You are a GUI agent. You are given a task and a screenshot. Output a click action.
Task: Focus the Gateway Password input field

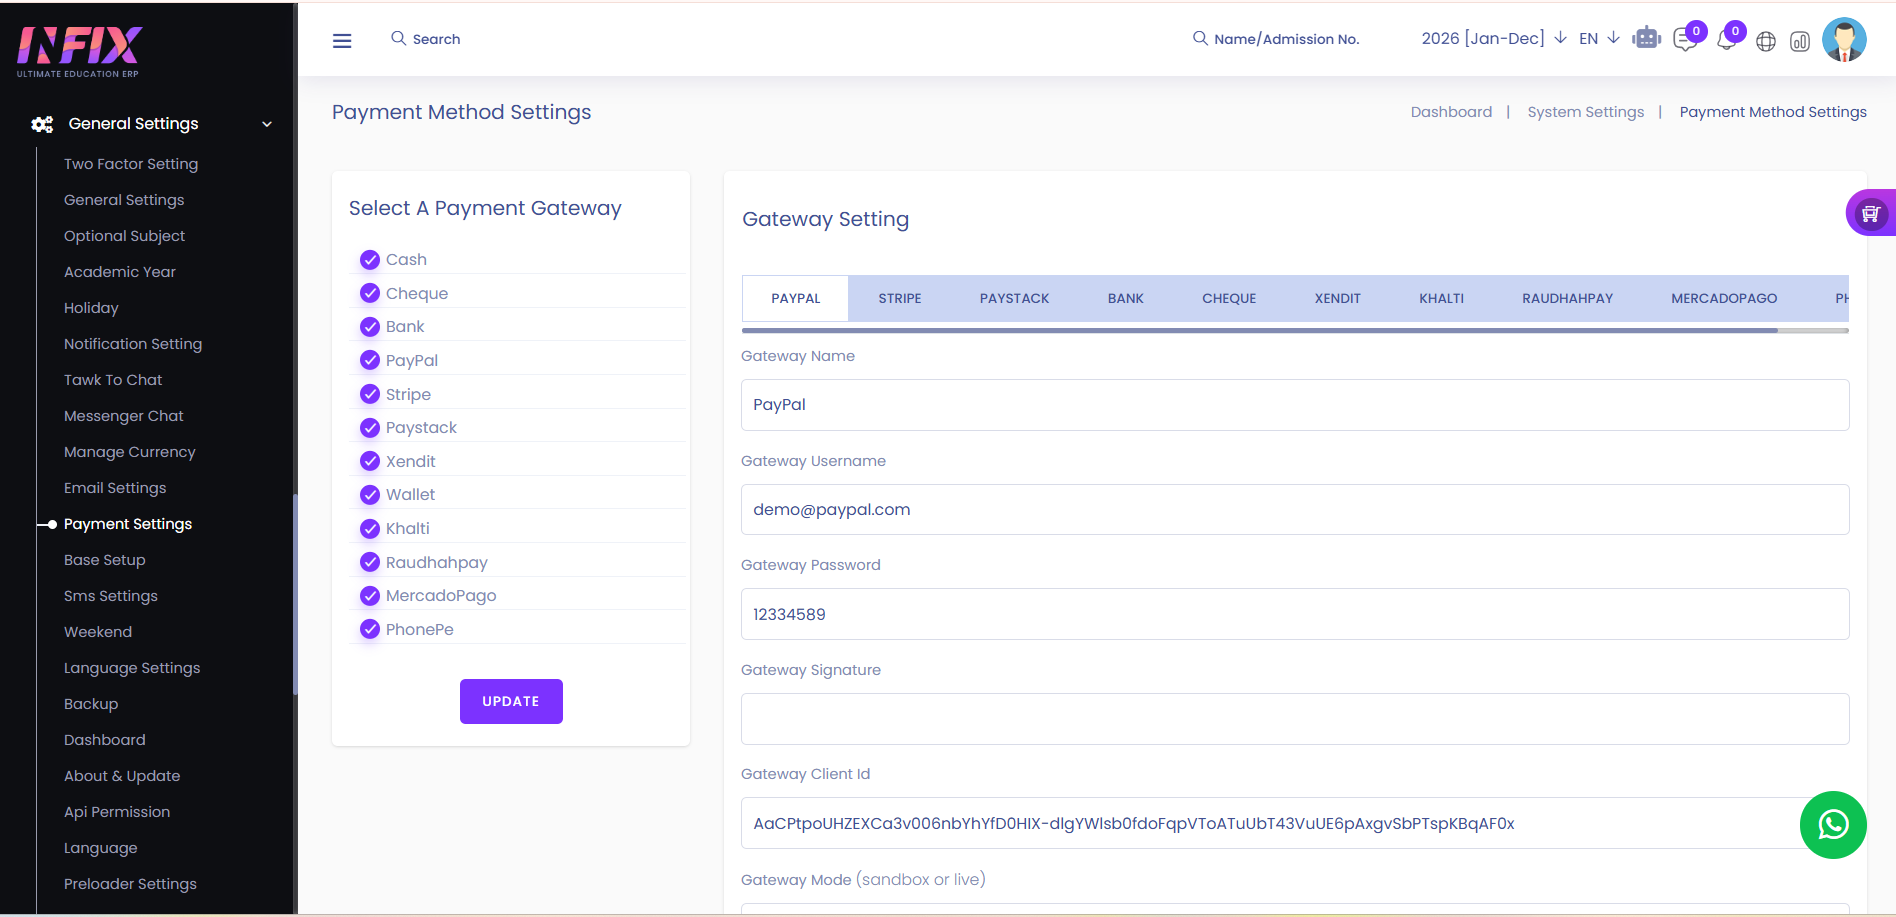tap(1295, 614)
